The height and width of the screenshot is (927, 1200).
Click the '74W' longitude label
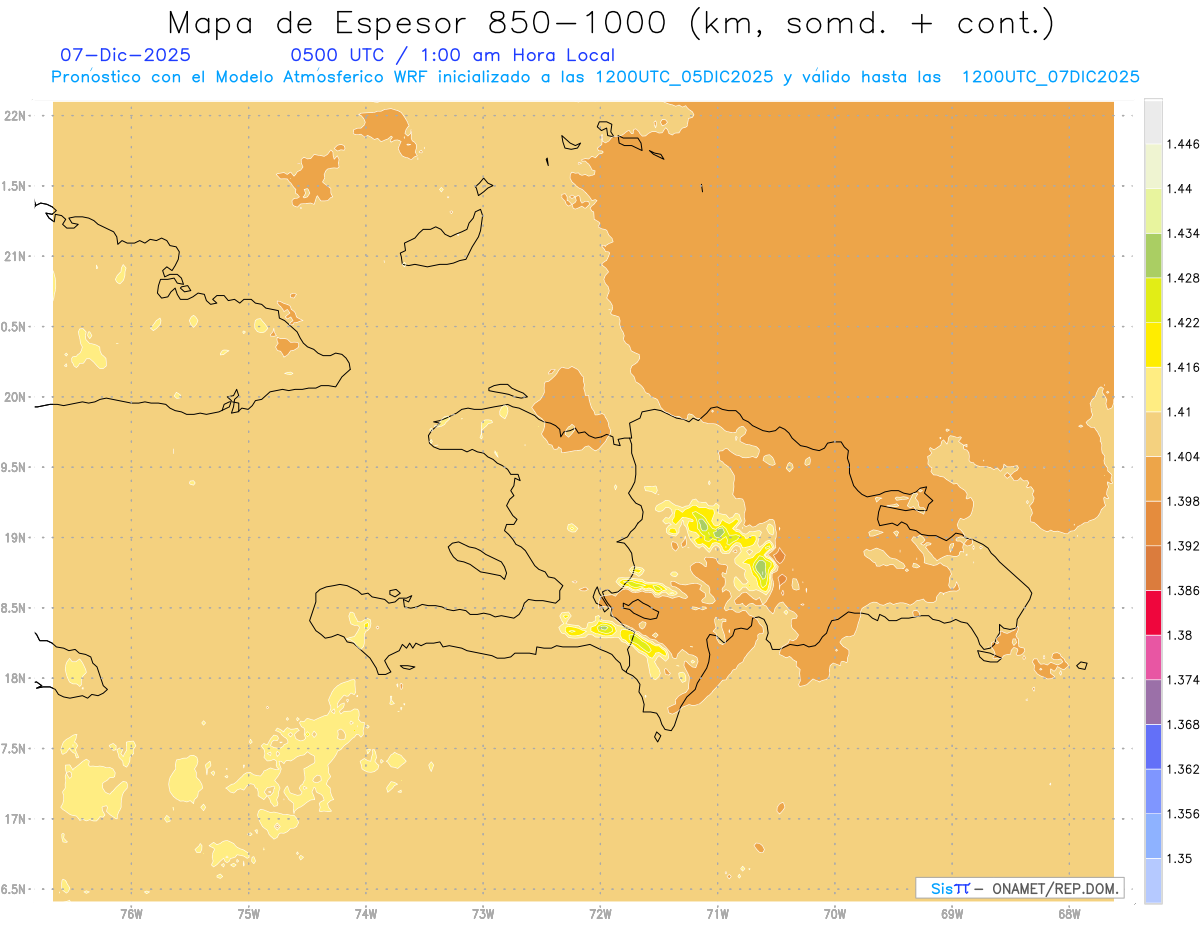[366, 913]
